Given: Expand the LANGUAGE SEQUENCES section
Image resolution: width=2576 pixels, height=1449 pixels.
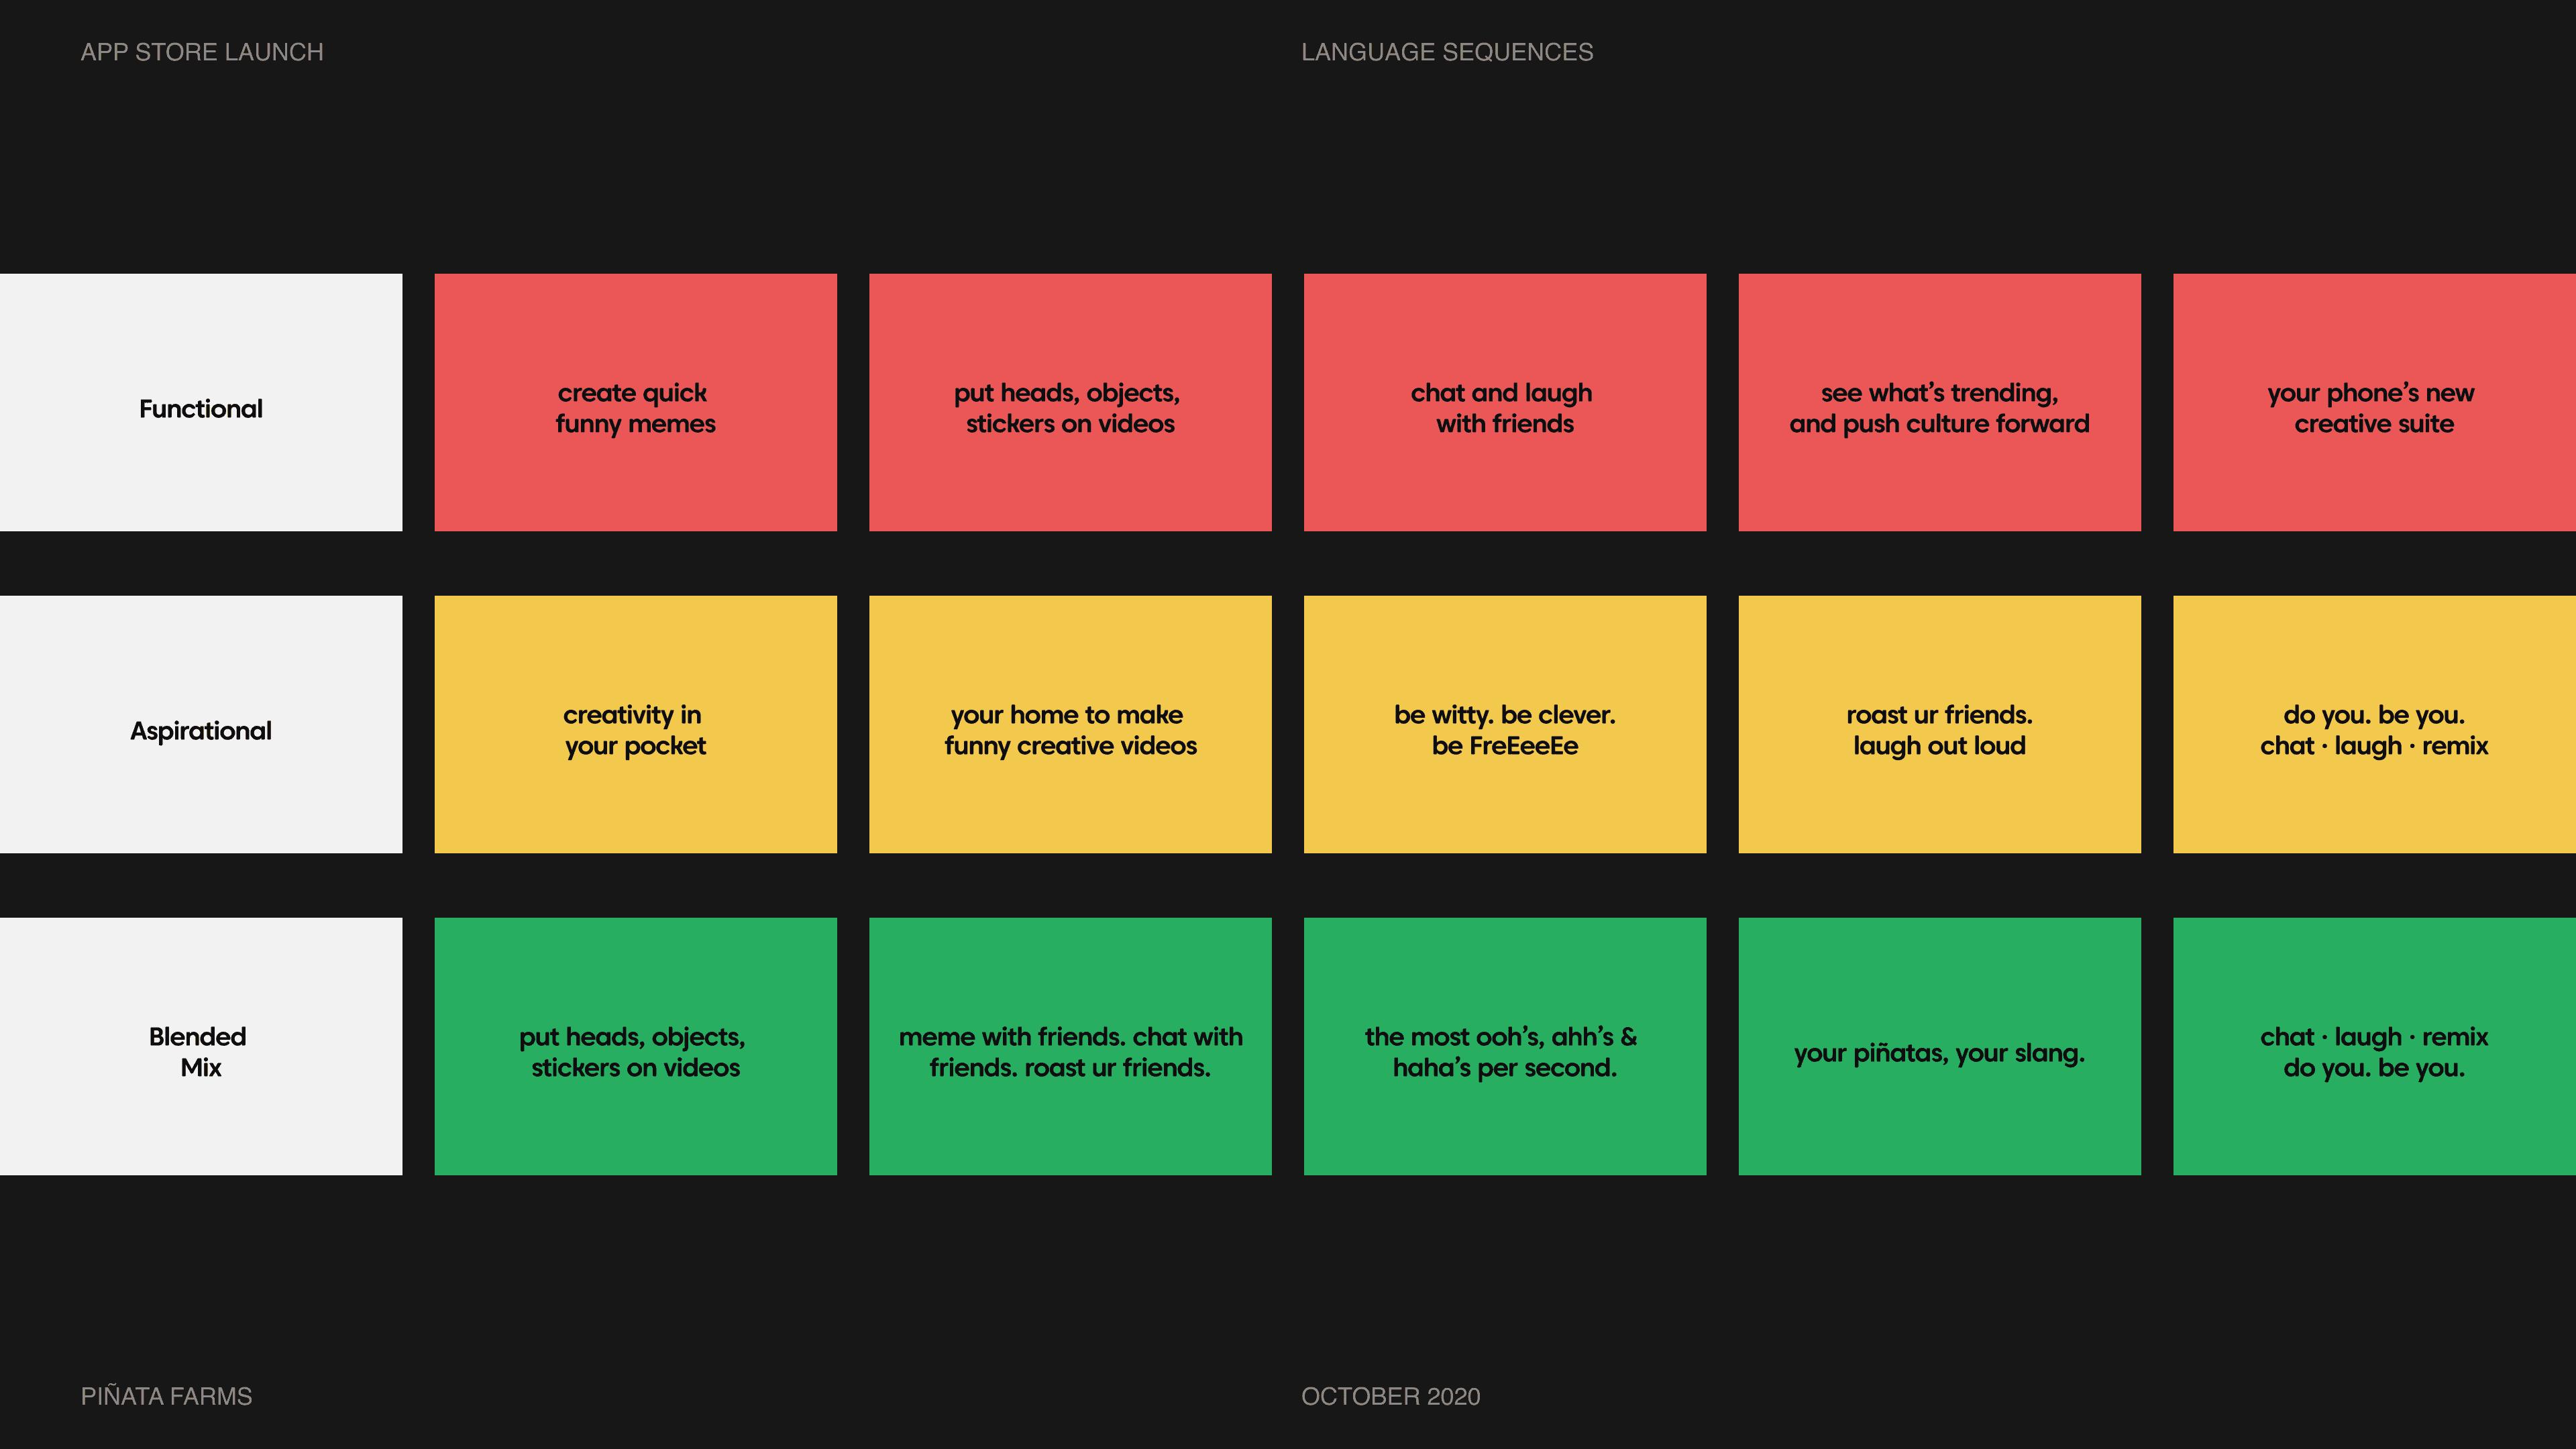Looking at the screenshot, I should (1447, 51).
